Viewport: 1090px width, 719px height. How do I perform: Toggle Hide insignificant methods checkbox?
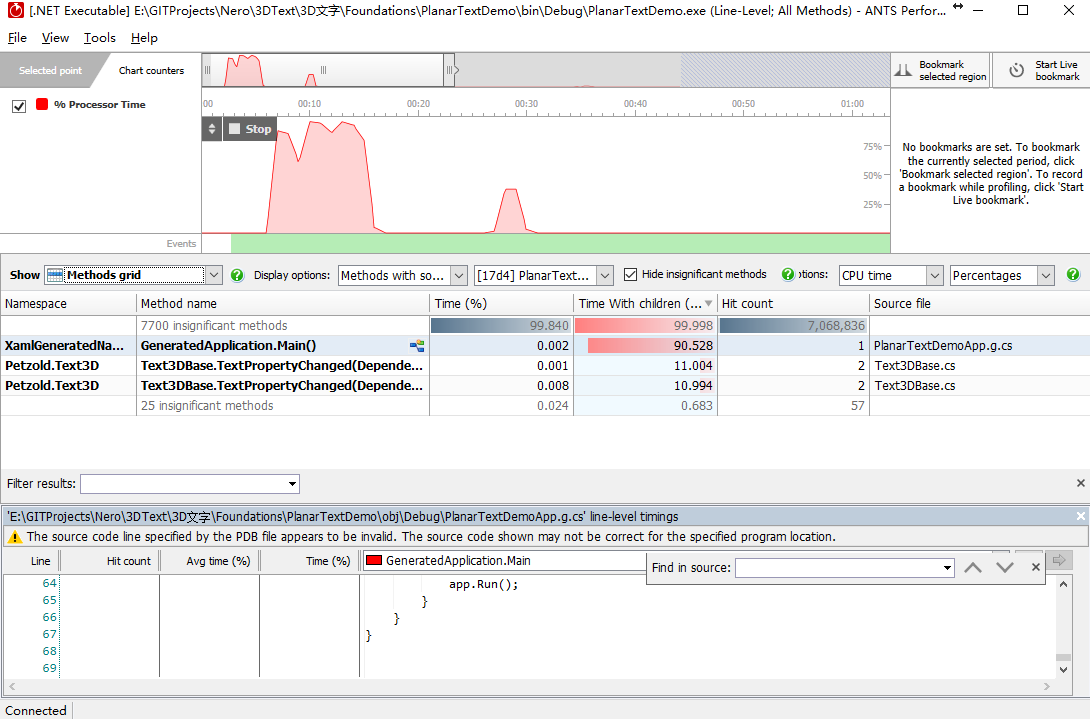tap(631, 275)
